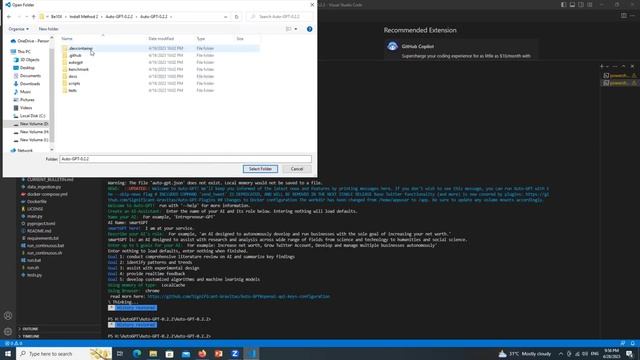
Task: Sort by Name column header
Action: pyautogui.click(x=67, y=38)
